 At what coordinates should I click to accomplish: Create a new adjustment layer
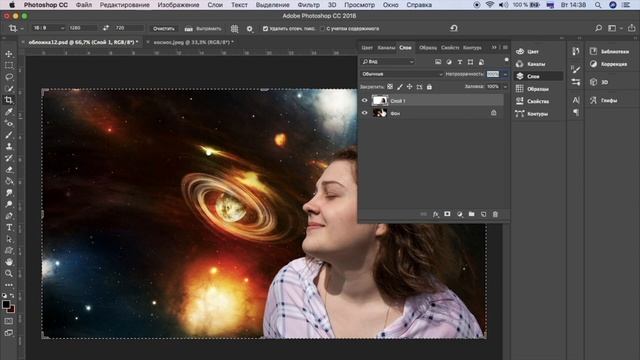(460, 214)
